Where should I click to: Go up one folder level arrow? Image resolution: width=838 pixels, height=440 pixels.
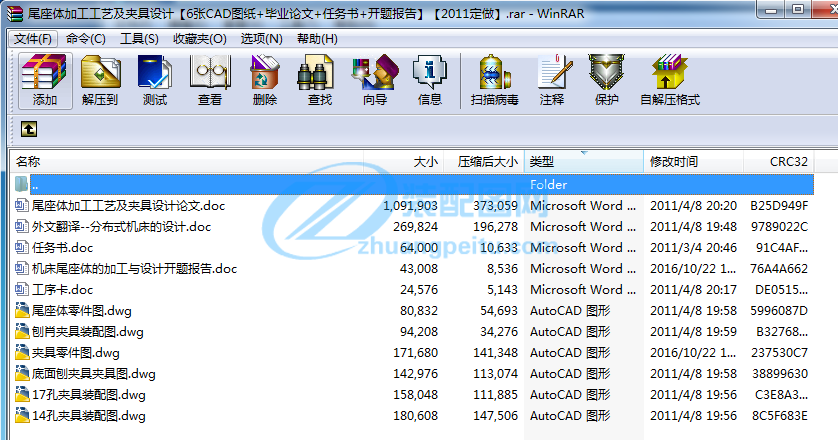click(x=29, y=129)
